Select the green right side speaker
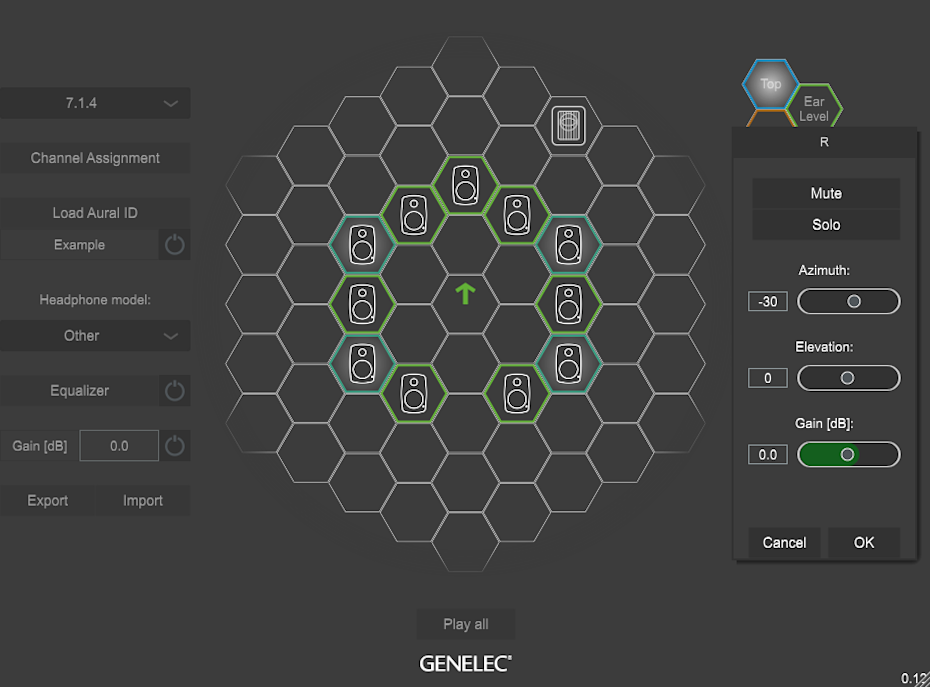The height and width of the screenshot is (687, 930). (569, 304)
